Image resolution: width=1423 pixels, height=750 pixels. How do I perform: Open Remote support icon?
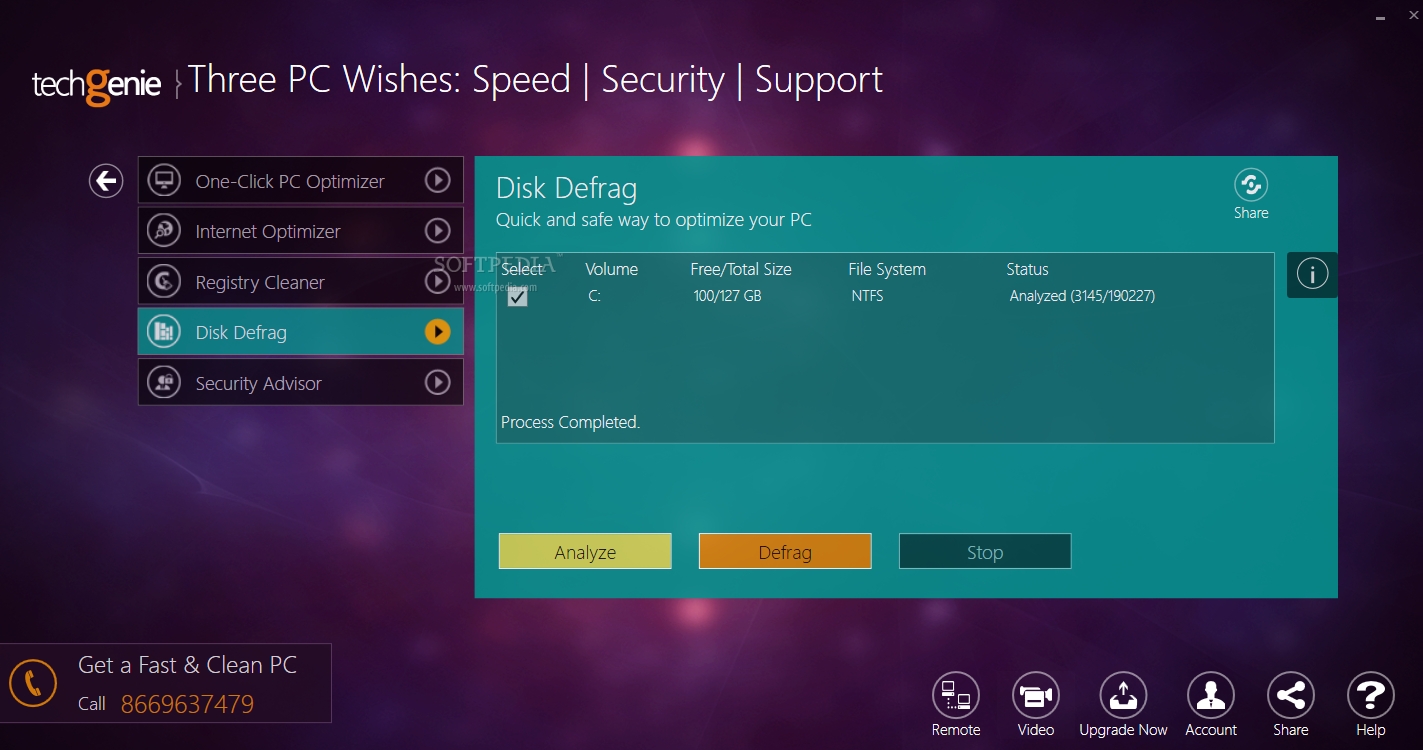click(x=956, y=695)
